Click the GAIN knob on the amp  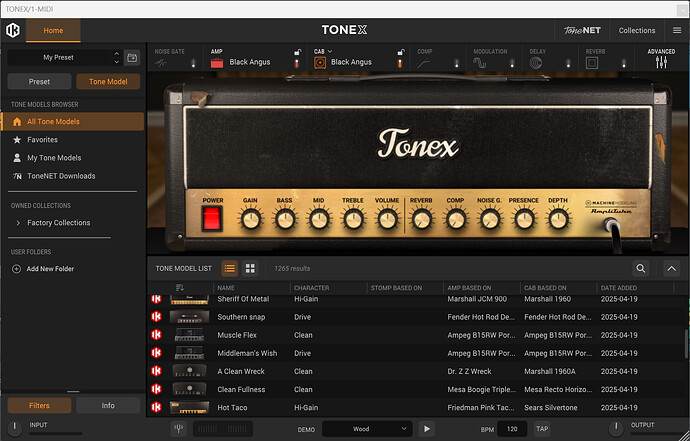tap(250, 219)
